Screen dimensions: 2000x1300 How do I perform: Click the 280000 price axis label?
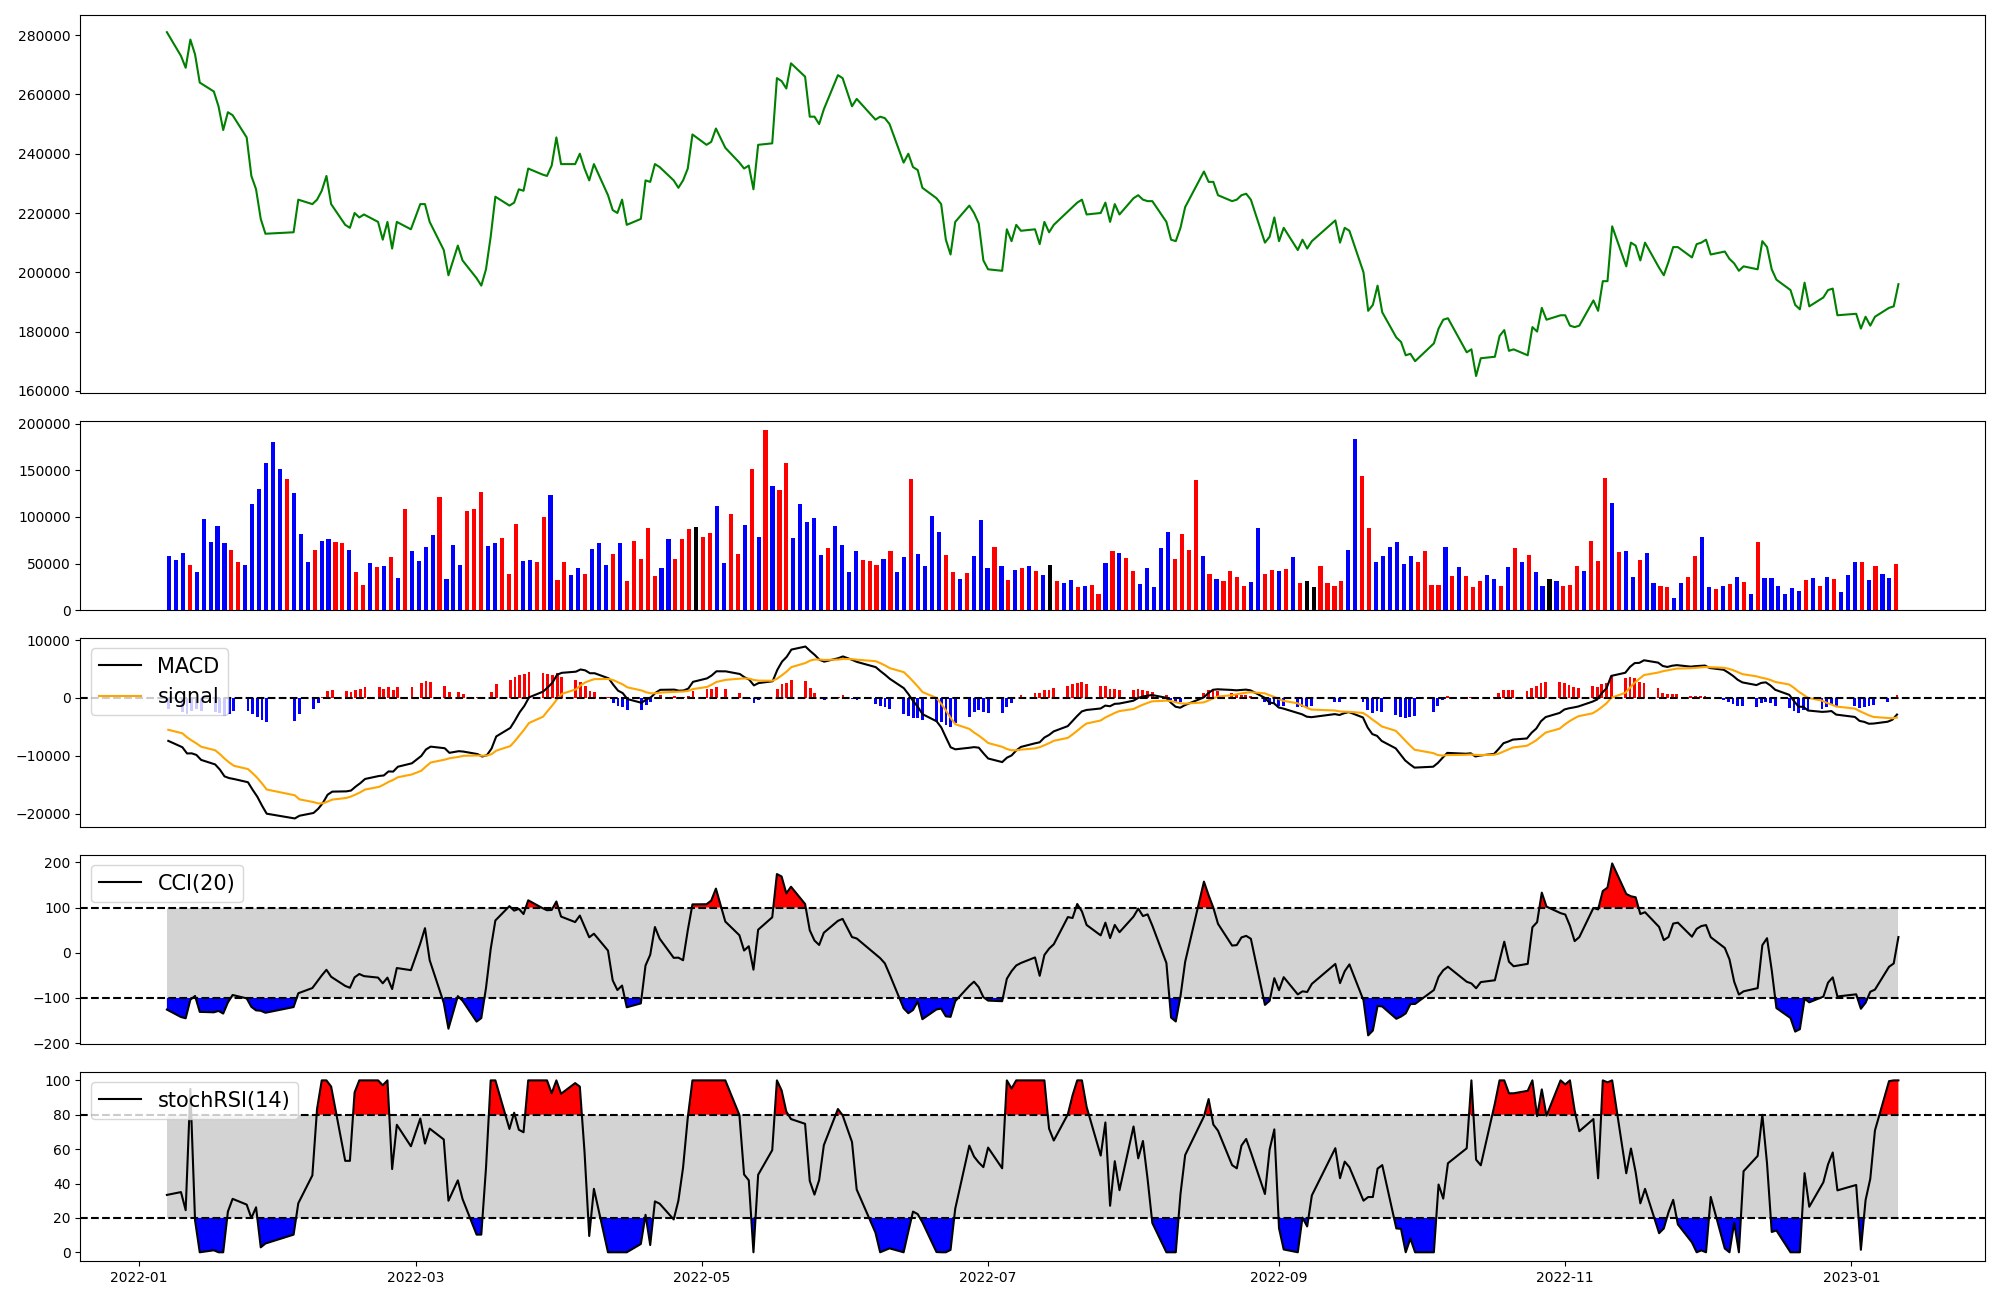click(44, 36)
